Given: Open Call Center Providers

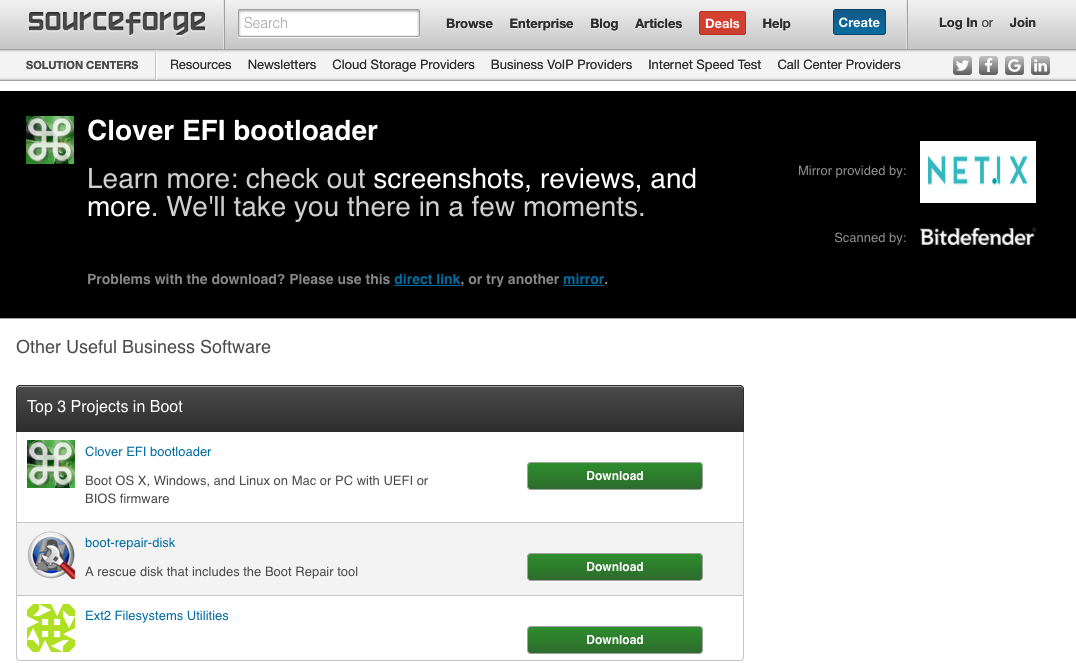Looking at the screenshot, I should coord(839,65).
